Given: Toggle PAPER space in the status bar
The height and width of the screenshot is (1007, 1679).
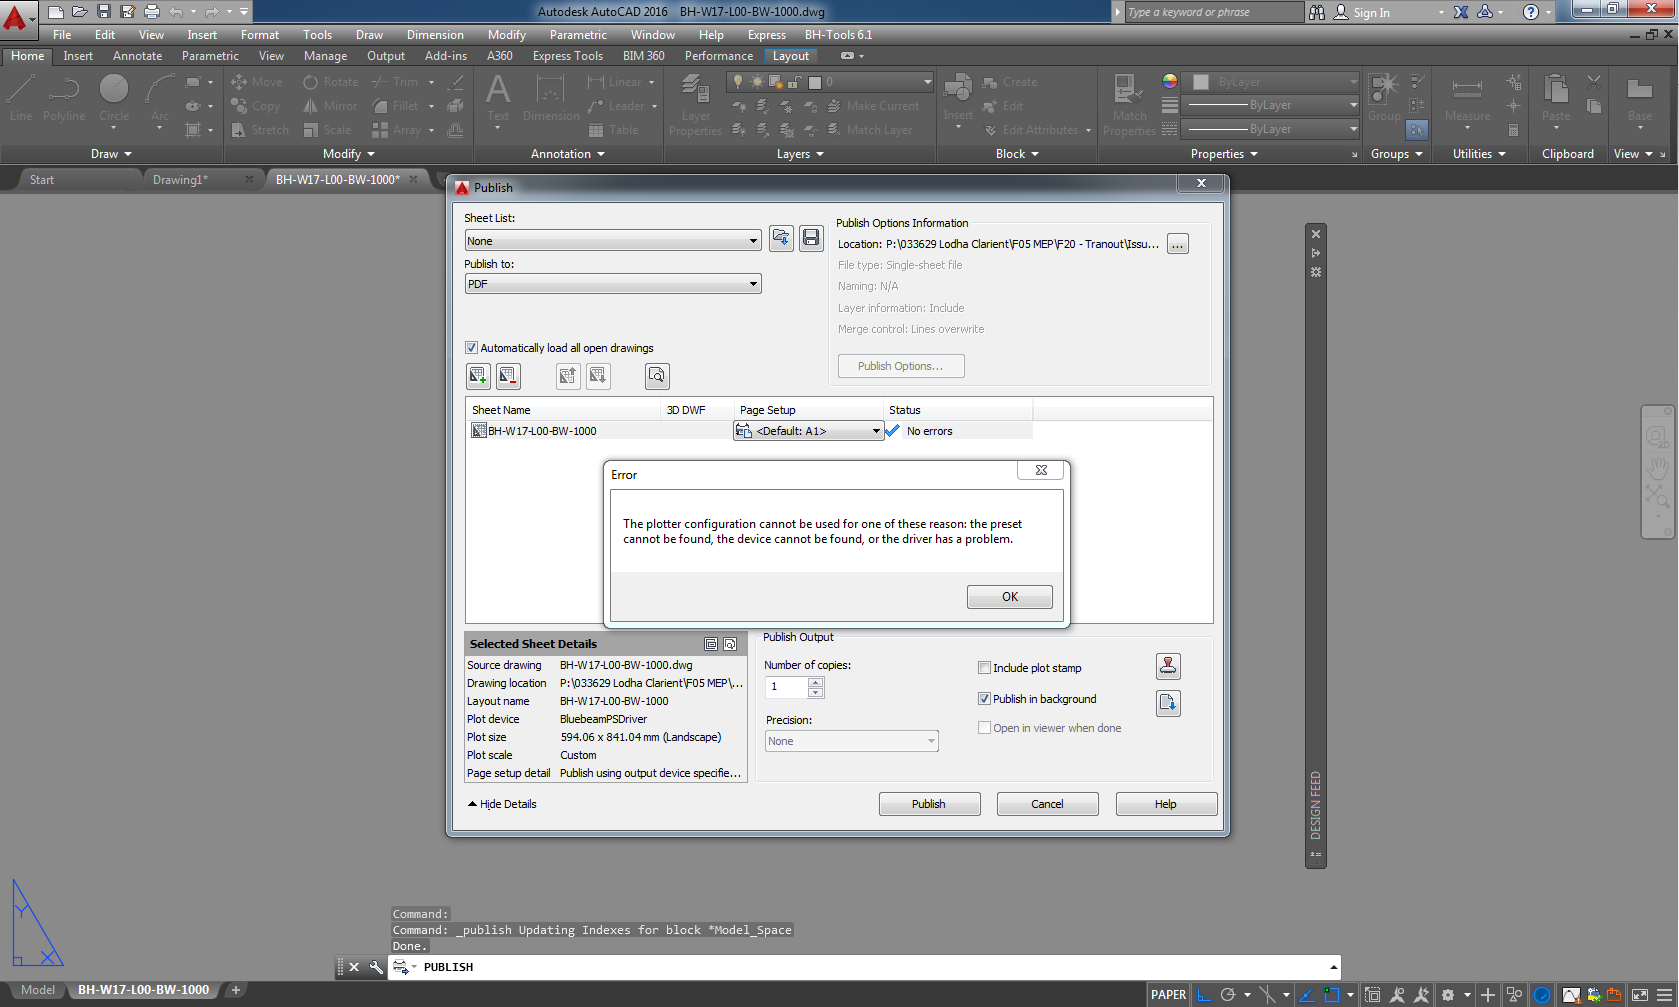Looking at the screenshot, I should pyautogui.click(x=1167, y=994).
